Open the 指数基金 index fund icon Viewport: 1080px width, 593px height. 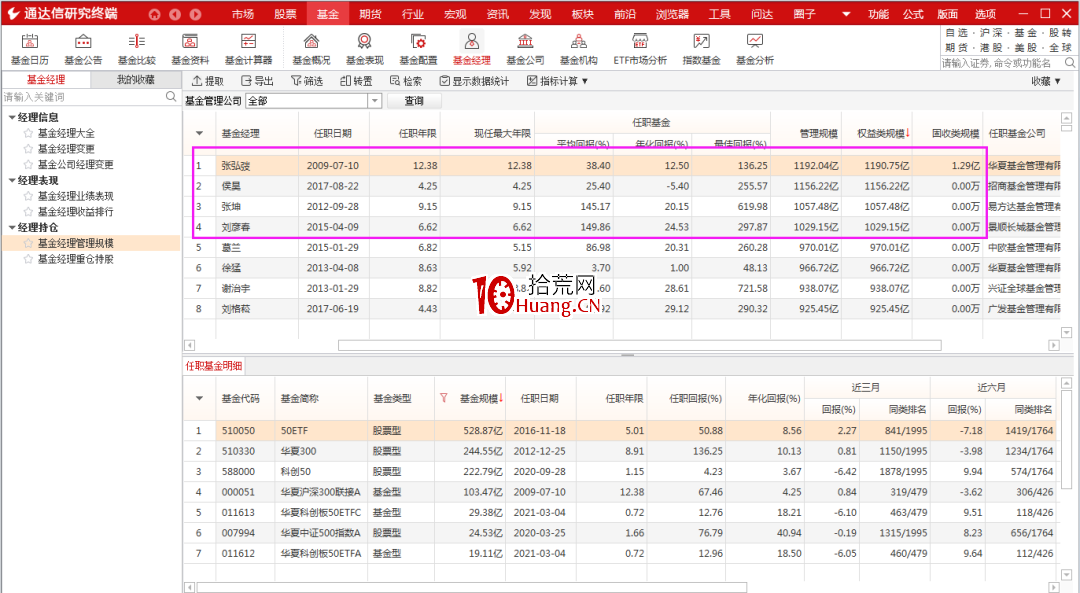(x=701, y=49)
